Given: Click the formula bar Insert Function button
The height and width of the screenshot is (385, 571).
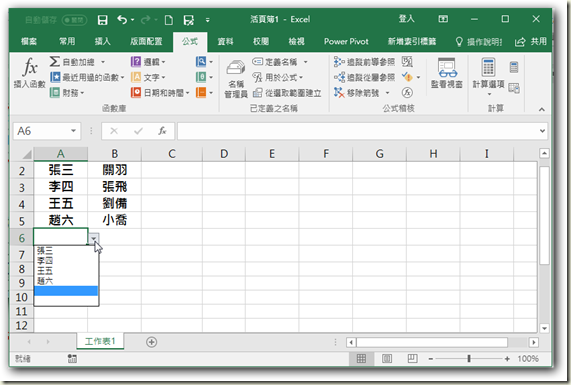Looking at the screenshot, I should (x=162, y=131).
